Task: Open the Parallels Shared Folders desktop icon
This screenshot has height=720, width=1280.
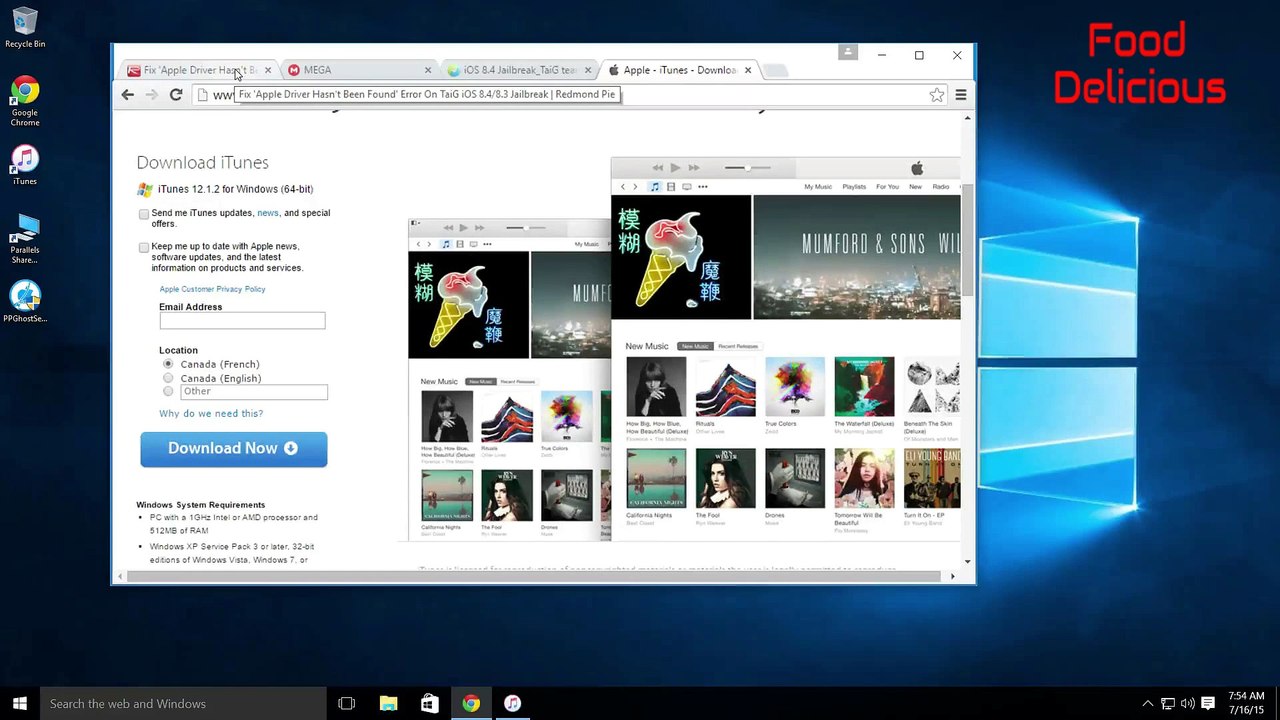Action: pyautogui.click(x=25, y=239)
